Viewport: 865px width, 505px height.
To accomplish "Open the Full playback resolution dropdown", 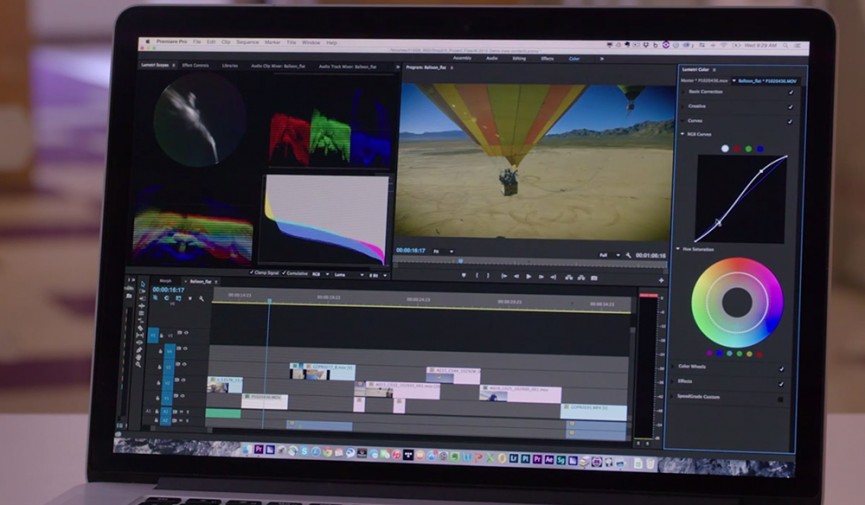I will [610, 255].
